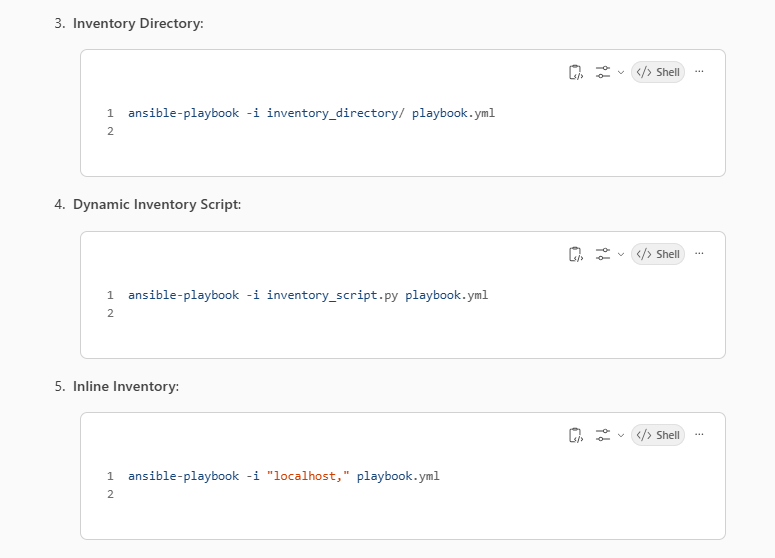Expand settings chevron in Dynamic Inventory Script block
The height and width of the screenshot is (558, 775).
(621, 255)
